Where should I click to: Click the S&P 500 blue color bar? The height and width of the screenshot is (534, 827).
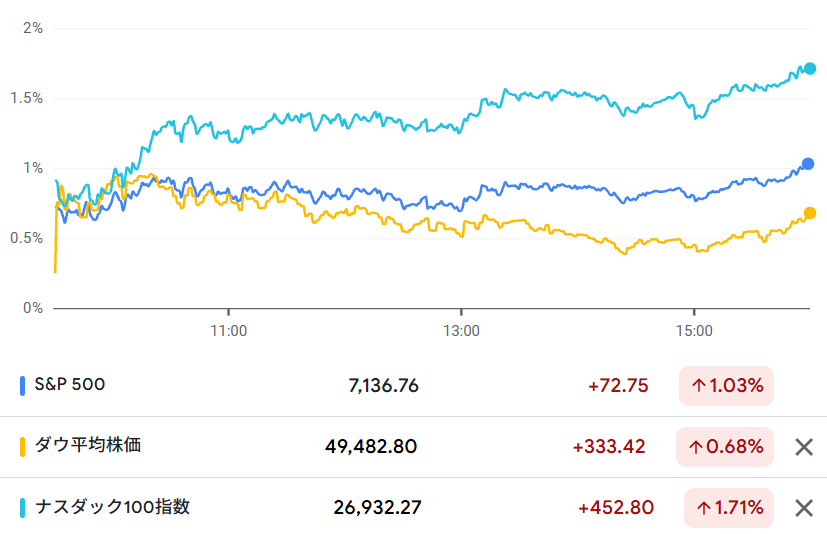[23, 385]
